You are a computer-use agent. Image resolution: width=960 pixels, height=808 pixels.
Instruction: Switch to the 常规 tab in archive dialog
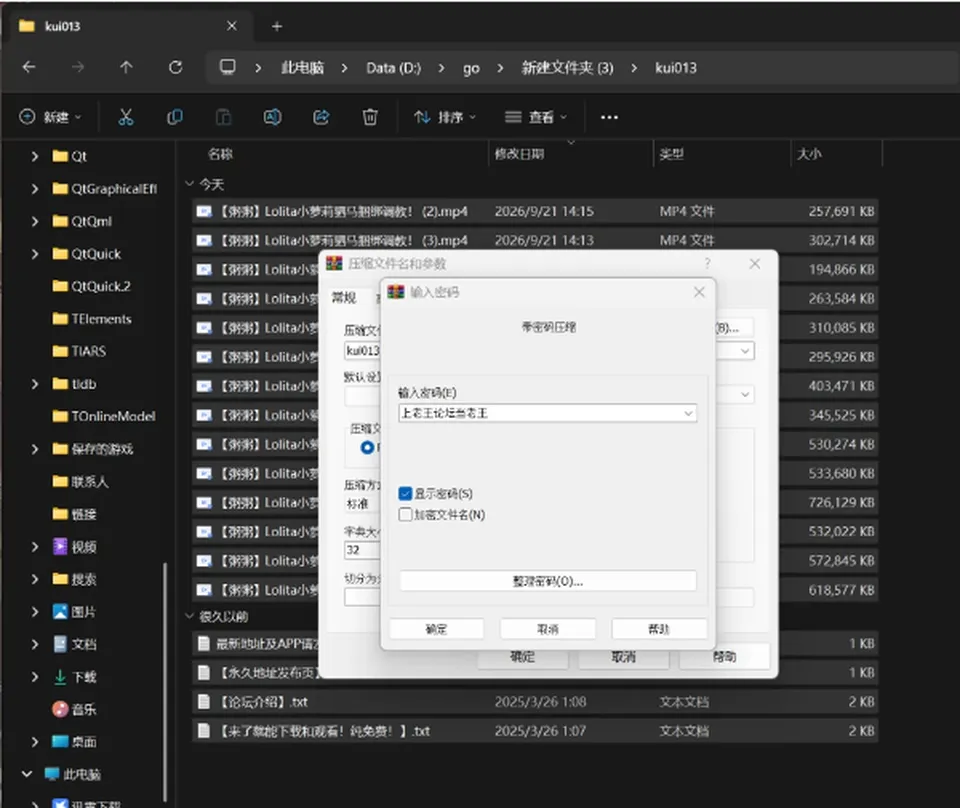pyautogui.click(x=344, y=298)
